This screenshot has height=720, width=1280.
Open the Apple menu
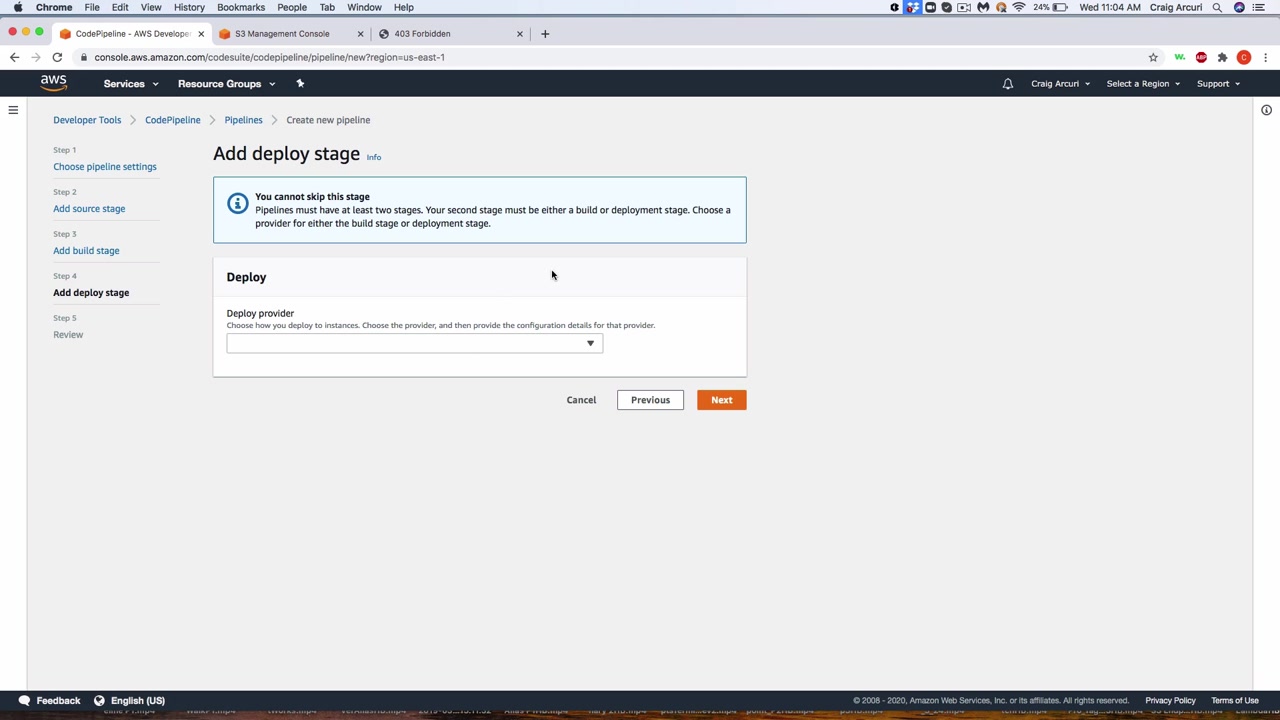18,7
